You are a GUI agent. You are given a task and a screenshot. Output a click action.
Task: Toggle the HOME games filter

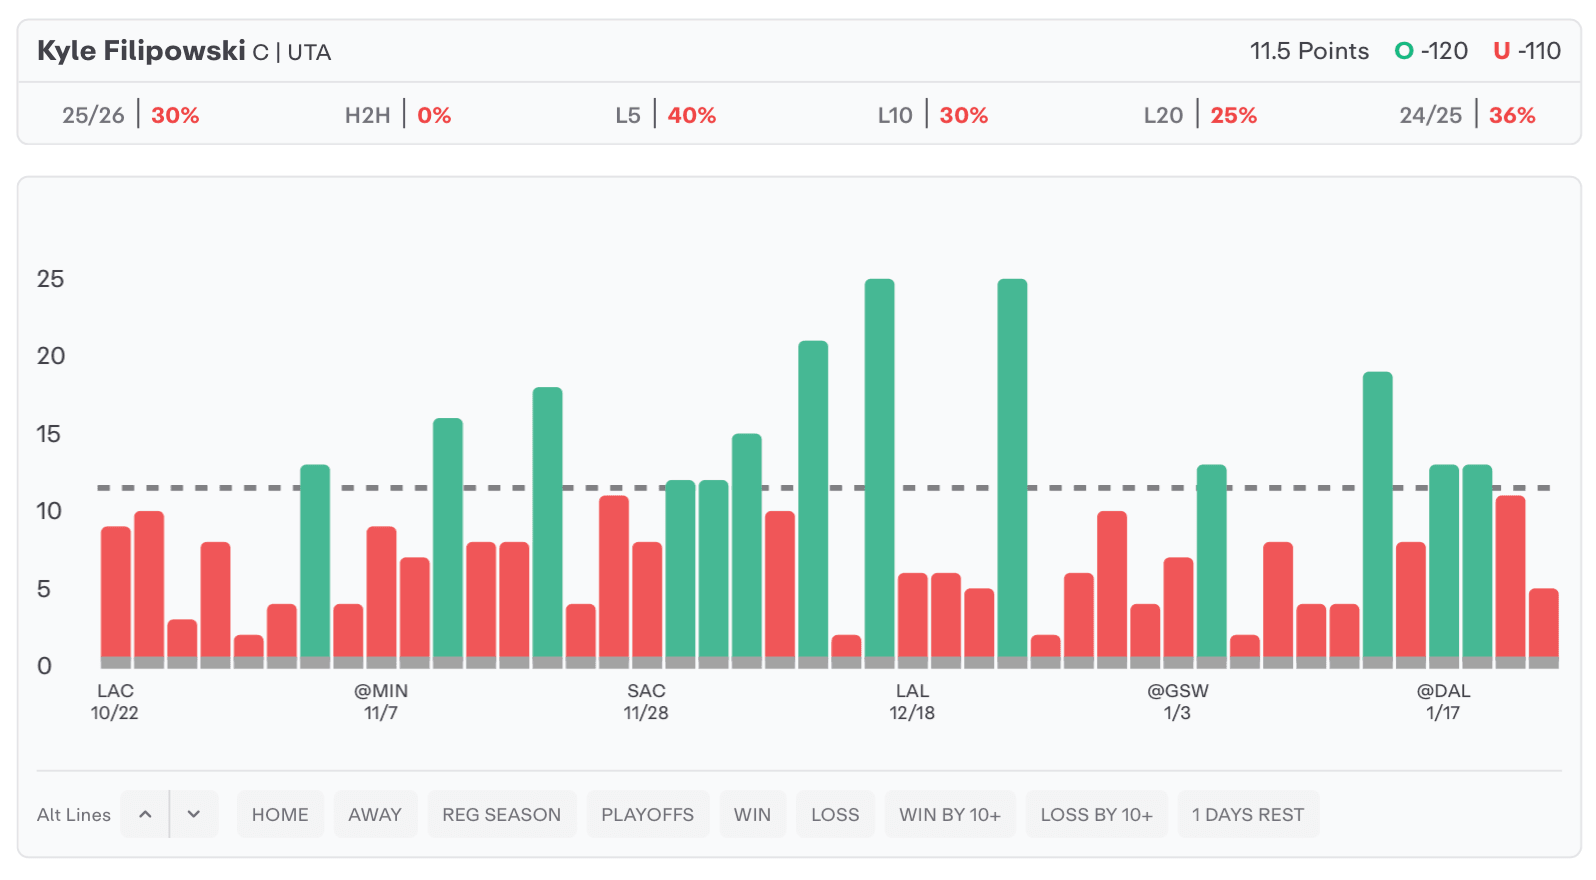[280, 814]
